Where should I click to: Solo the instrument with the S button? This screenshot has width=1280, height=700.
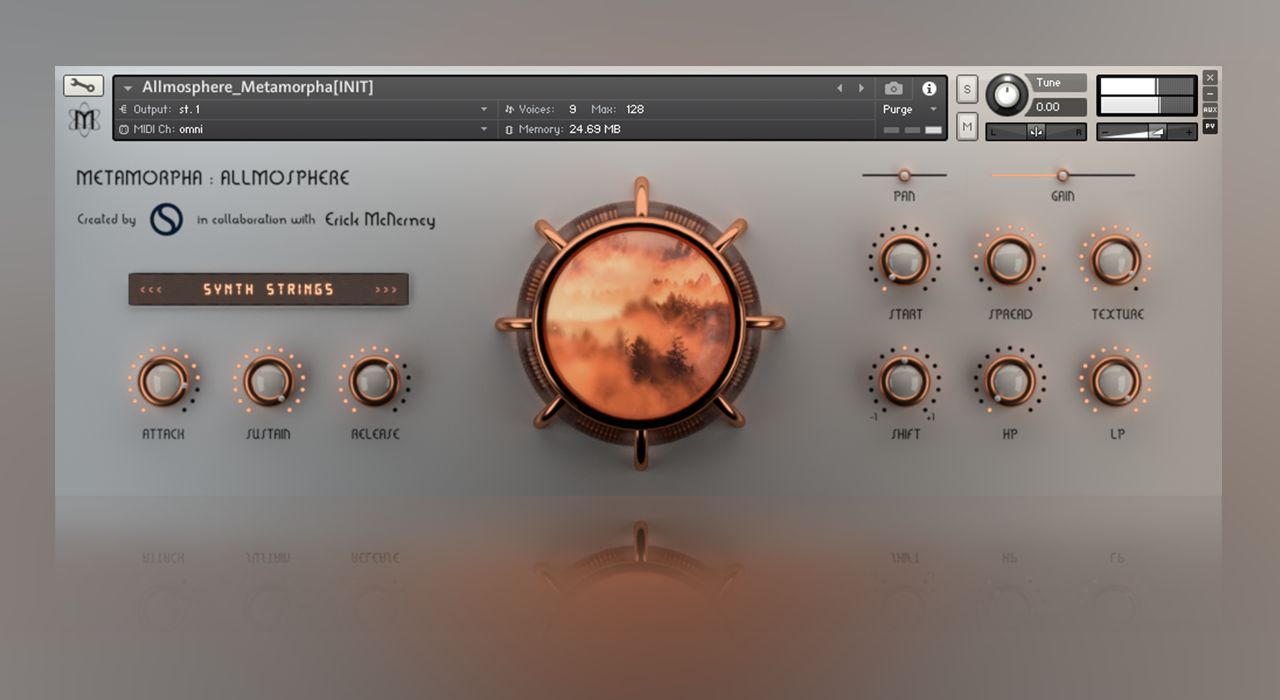click(966, 89)
